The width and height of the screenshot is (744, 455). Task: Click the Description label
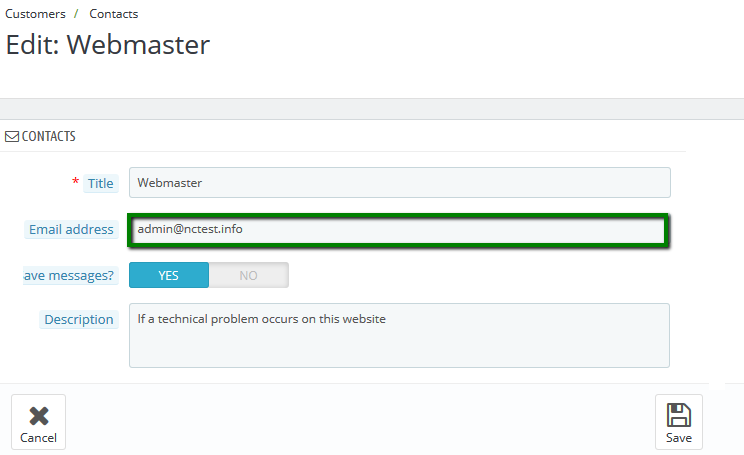(x=78, y=320)
